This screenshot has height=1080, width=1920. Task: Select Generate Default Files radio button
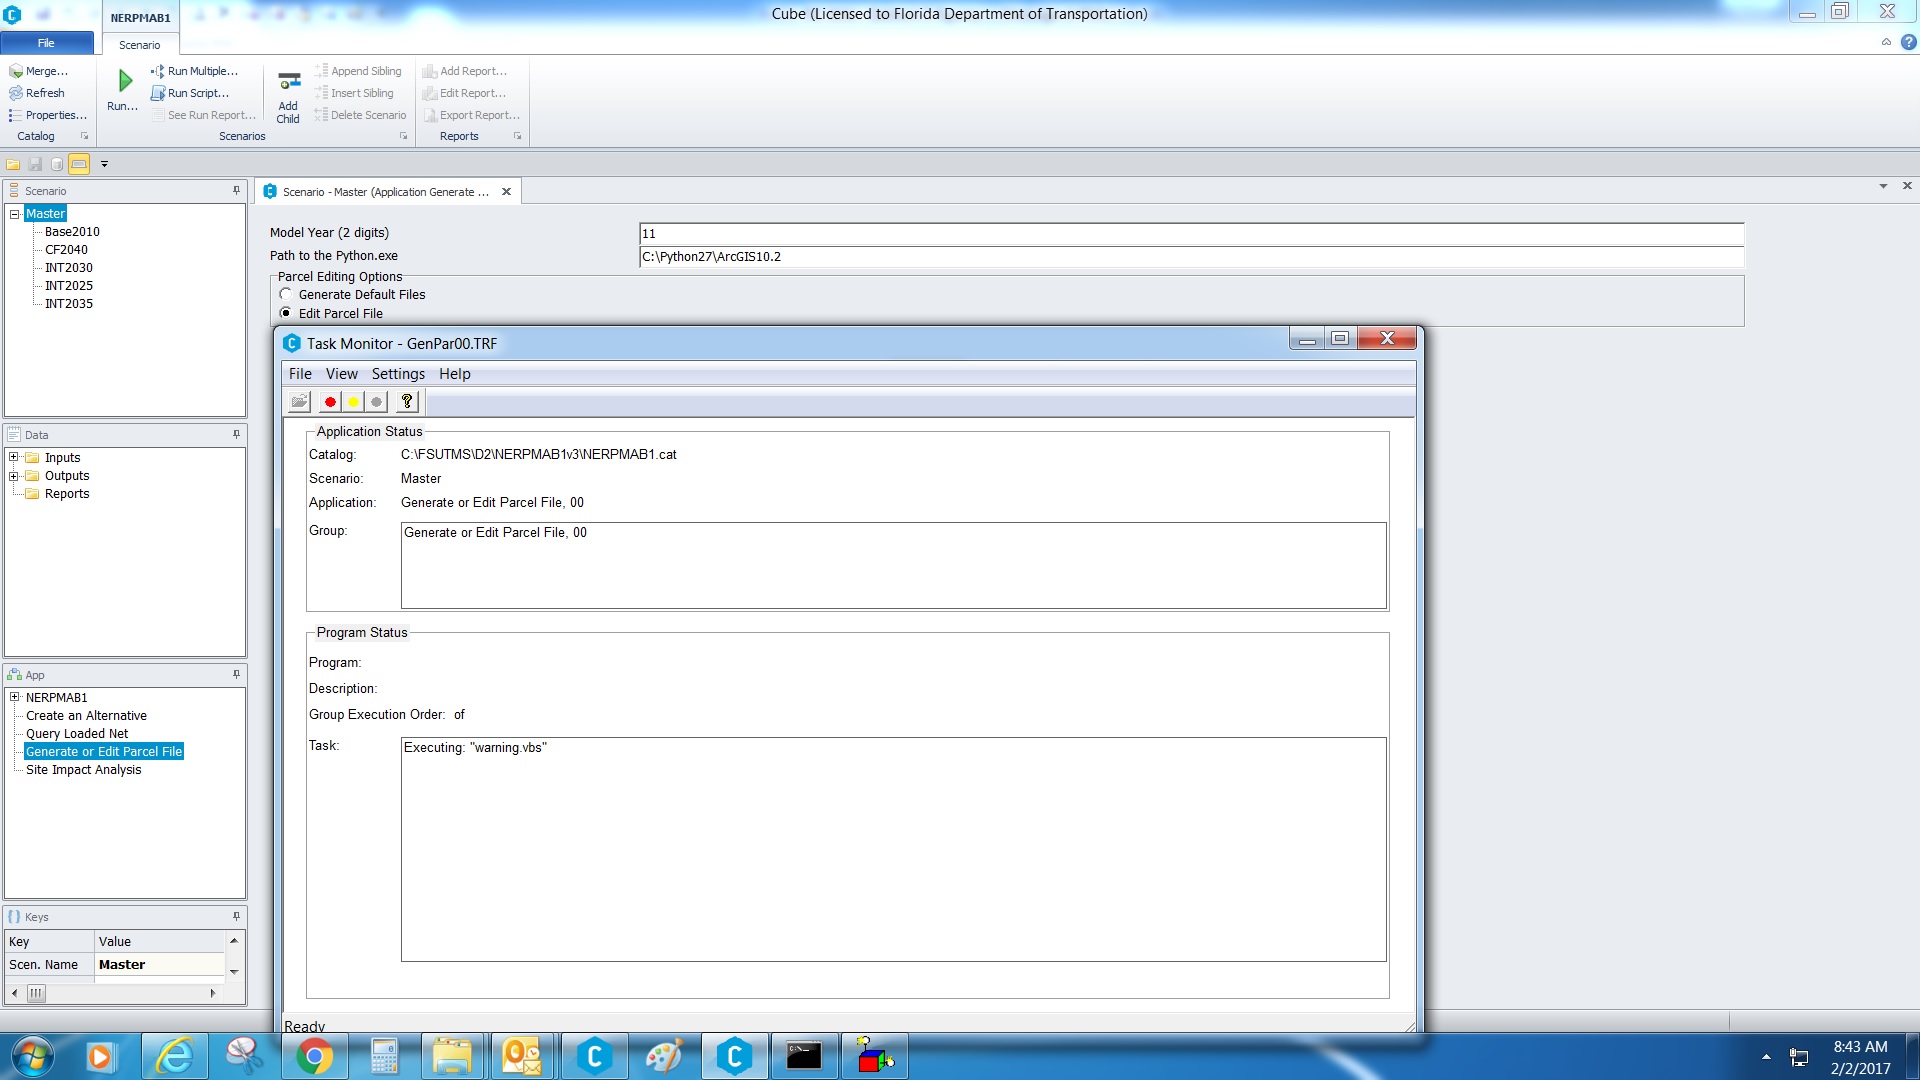click(x=286, y=294)
